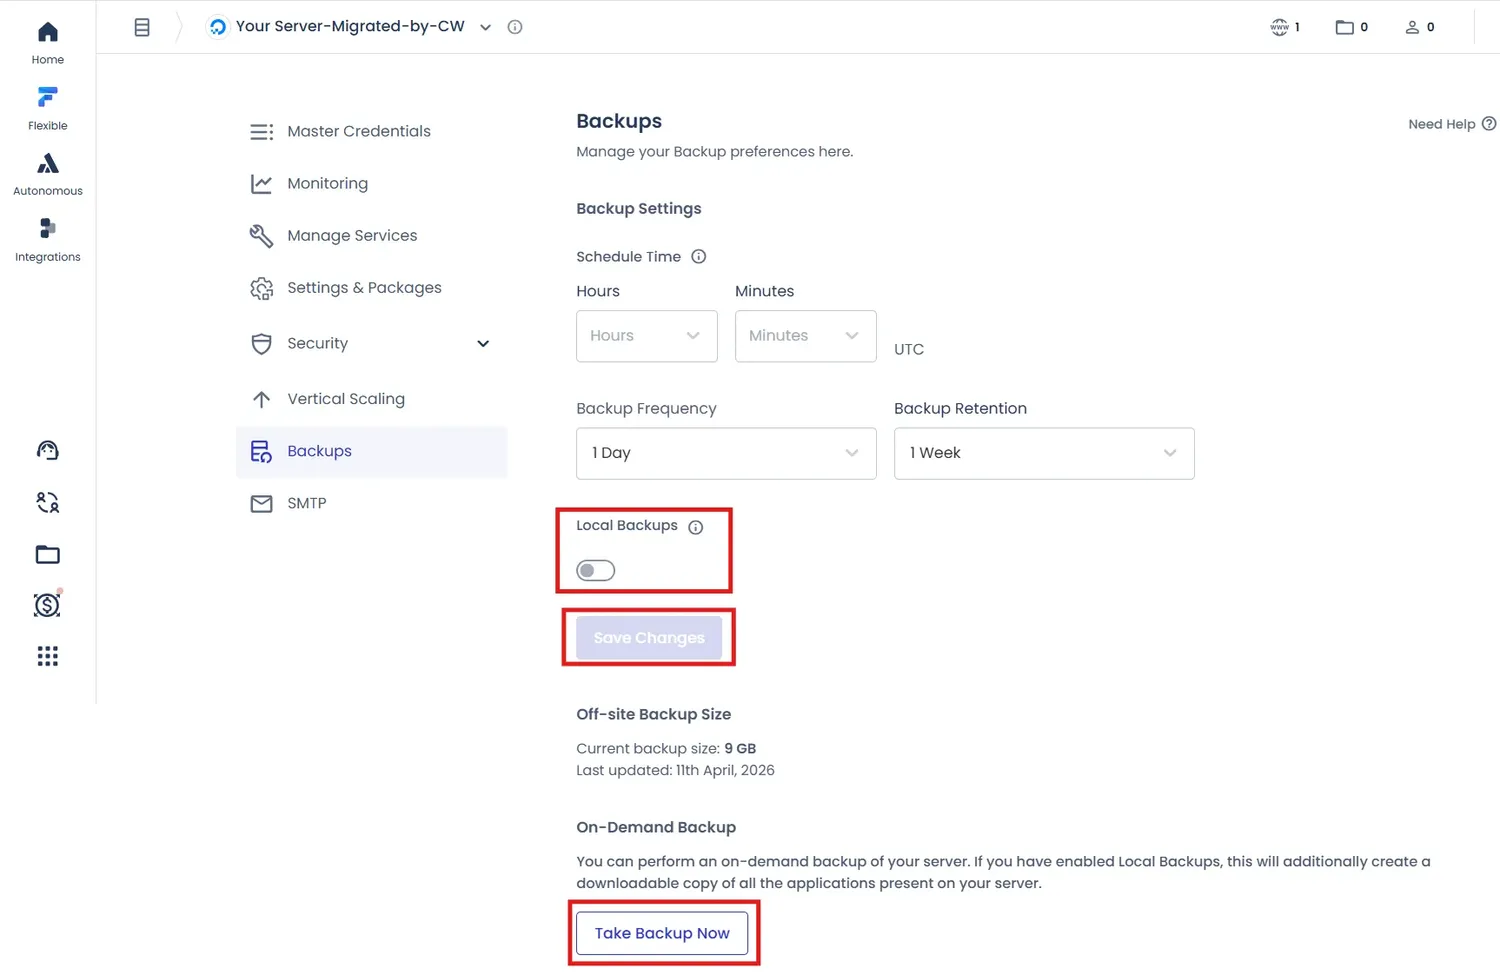Click the Last updated: 11th April, 2026 text
This screenshot has width=1500, height=975.
675,770
